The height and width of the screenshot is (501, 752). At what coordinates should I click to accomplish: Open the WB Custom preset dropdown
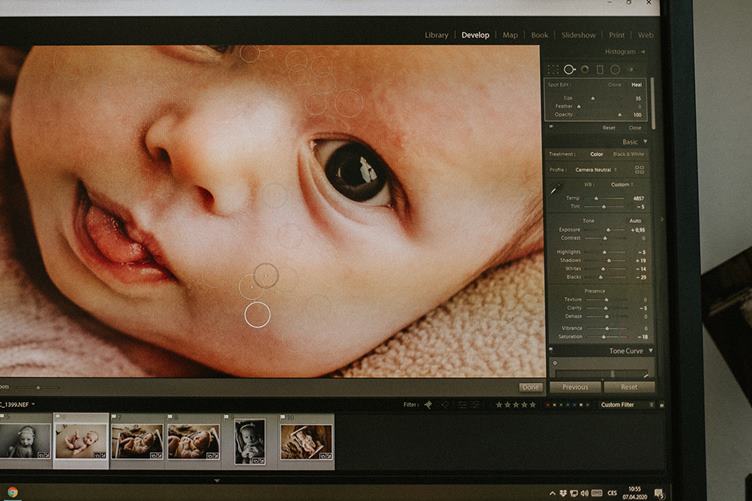click(622, 185)
